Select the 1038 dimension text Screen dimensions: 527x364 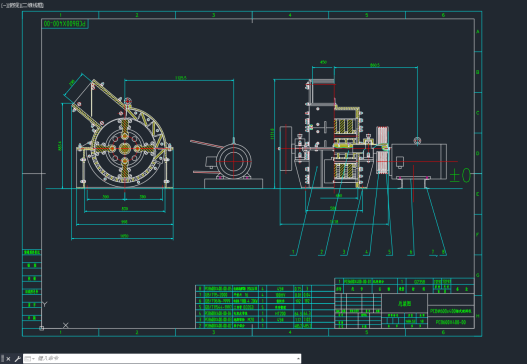(334, 221)
